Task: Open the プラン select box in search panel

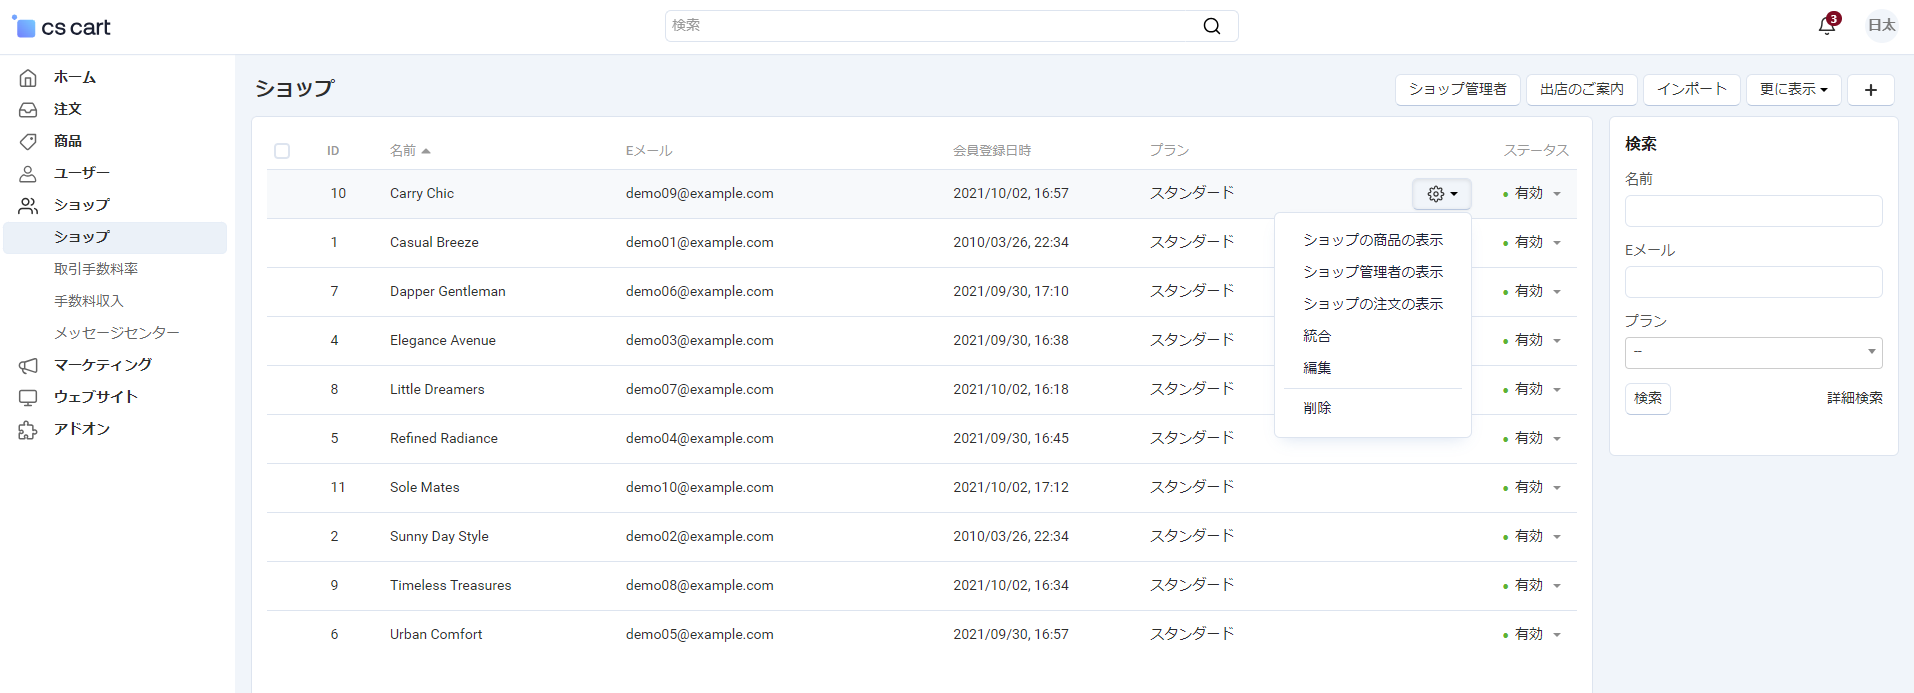Action: click(1753, 352)
